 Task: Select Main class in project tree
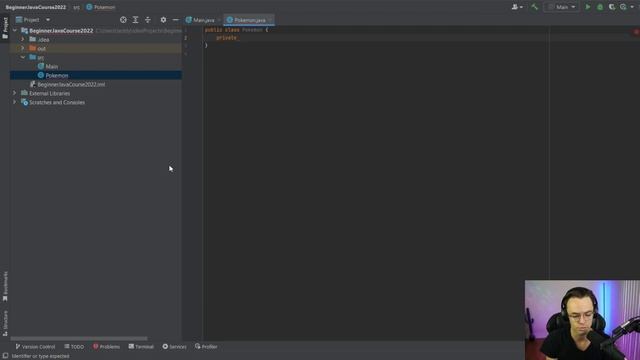(51, 66)
